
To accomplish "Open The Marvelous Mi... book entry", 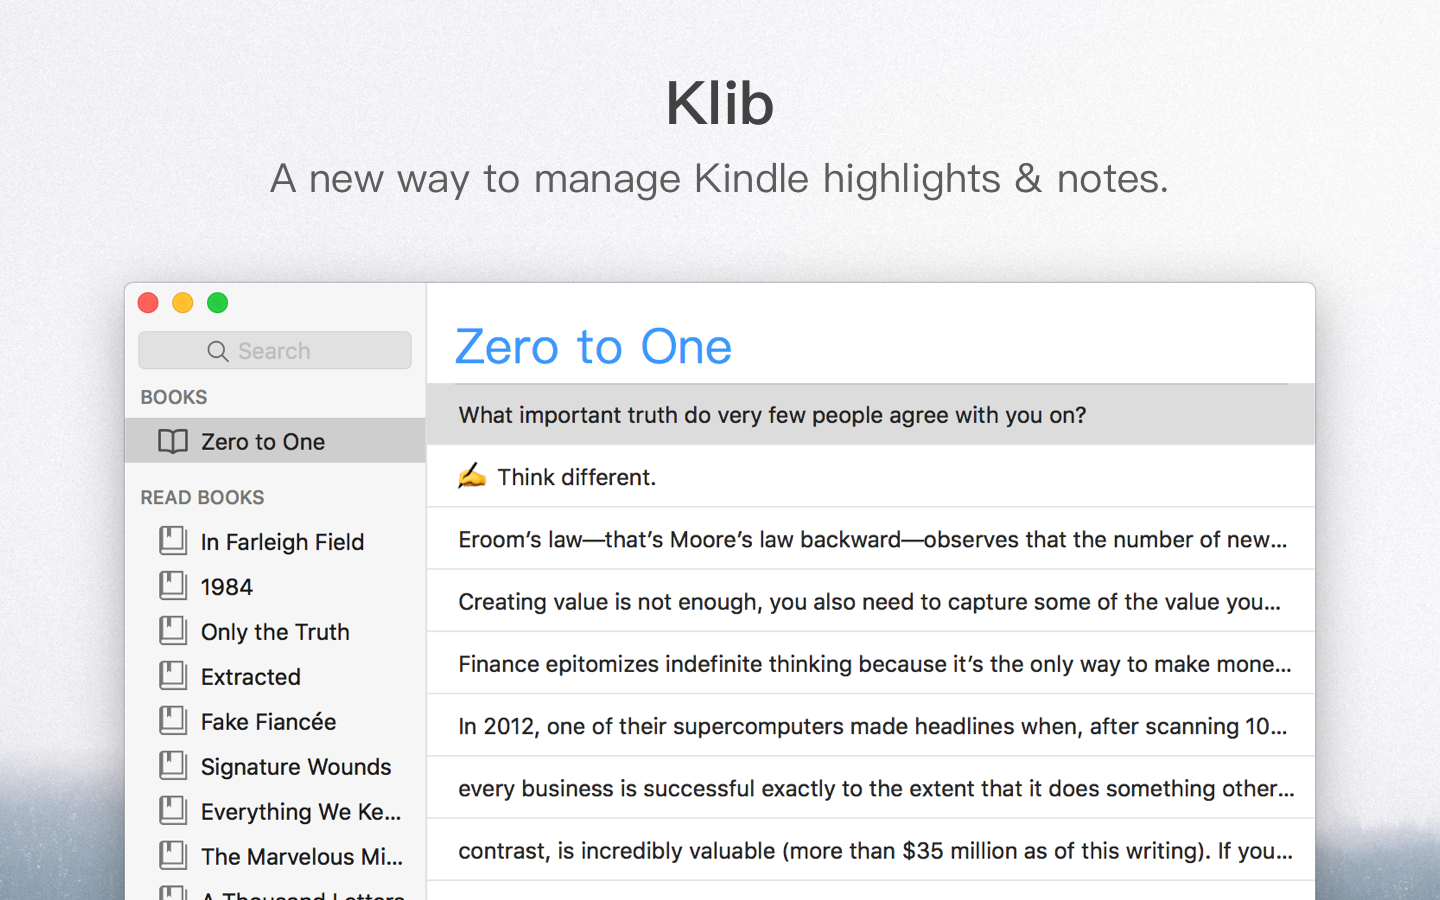I will click(301, 856).
